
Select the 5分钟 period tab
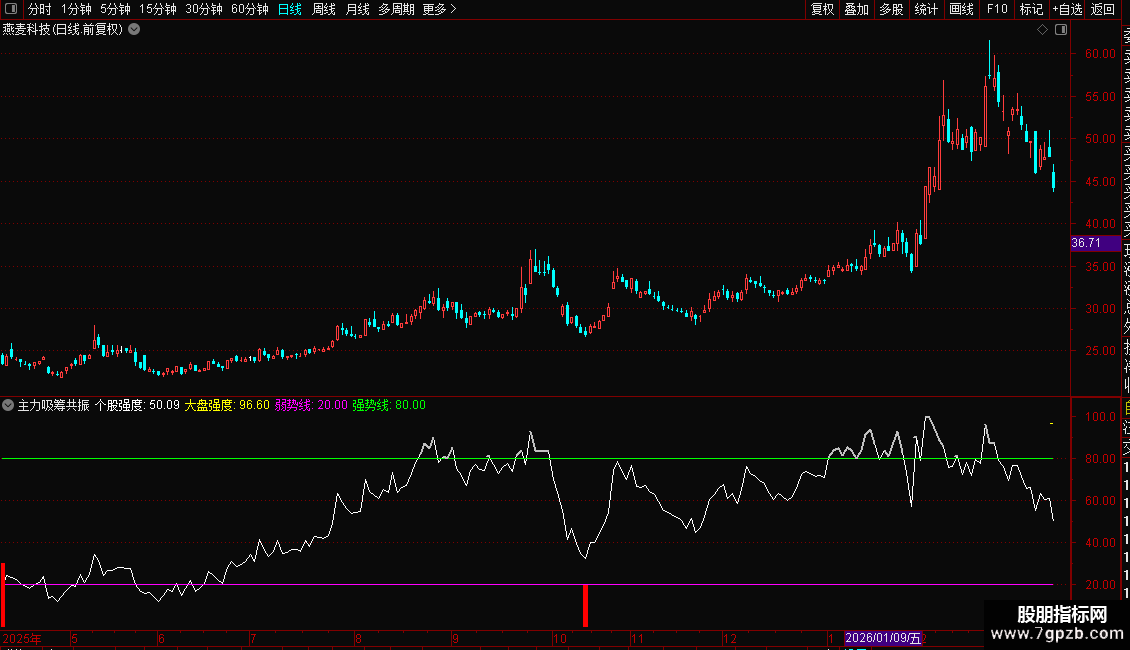tap(115, 9)
